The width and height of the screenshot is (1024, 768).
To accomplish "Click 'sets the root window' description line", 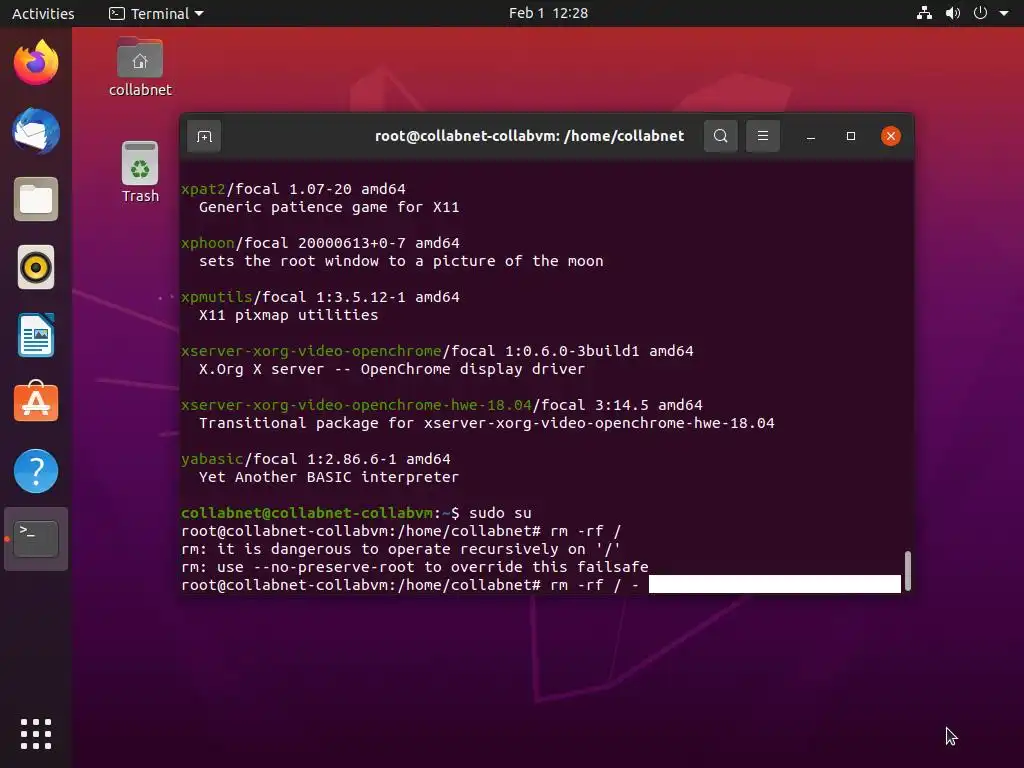I will click(401, 261).
